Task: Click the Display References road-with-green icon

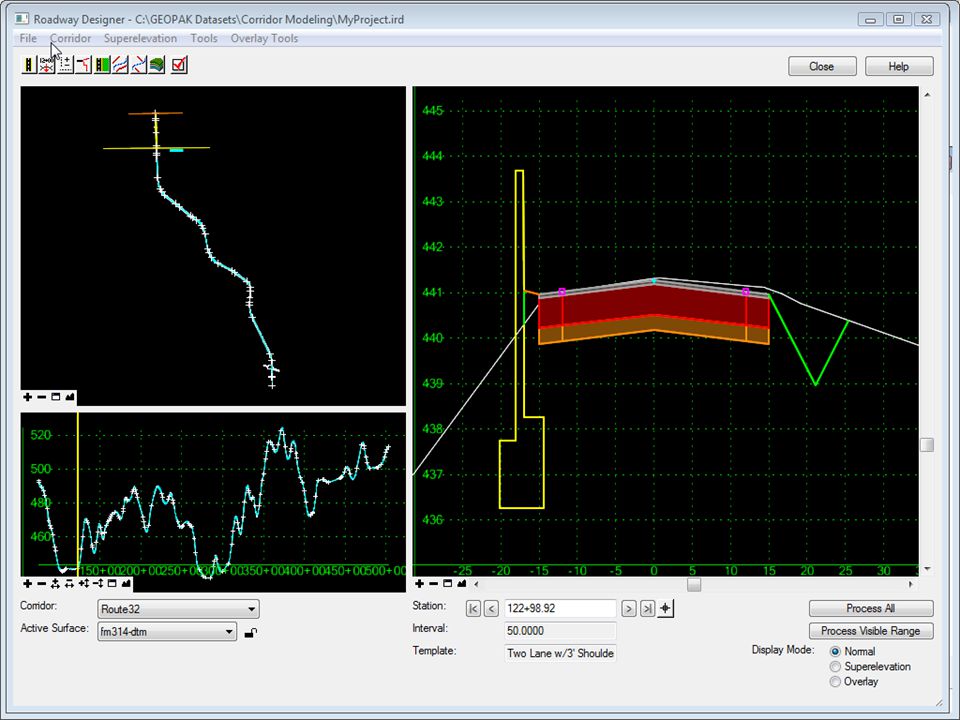Action: pyautogui.click(x=102, y=64)
